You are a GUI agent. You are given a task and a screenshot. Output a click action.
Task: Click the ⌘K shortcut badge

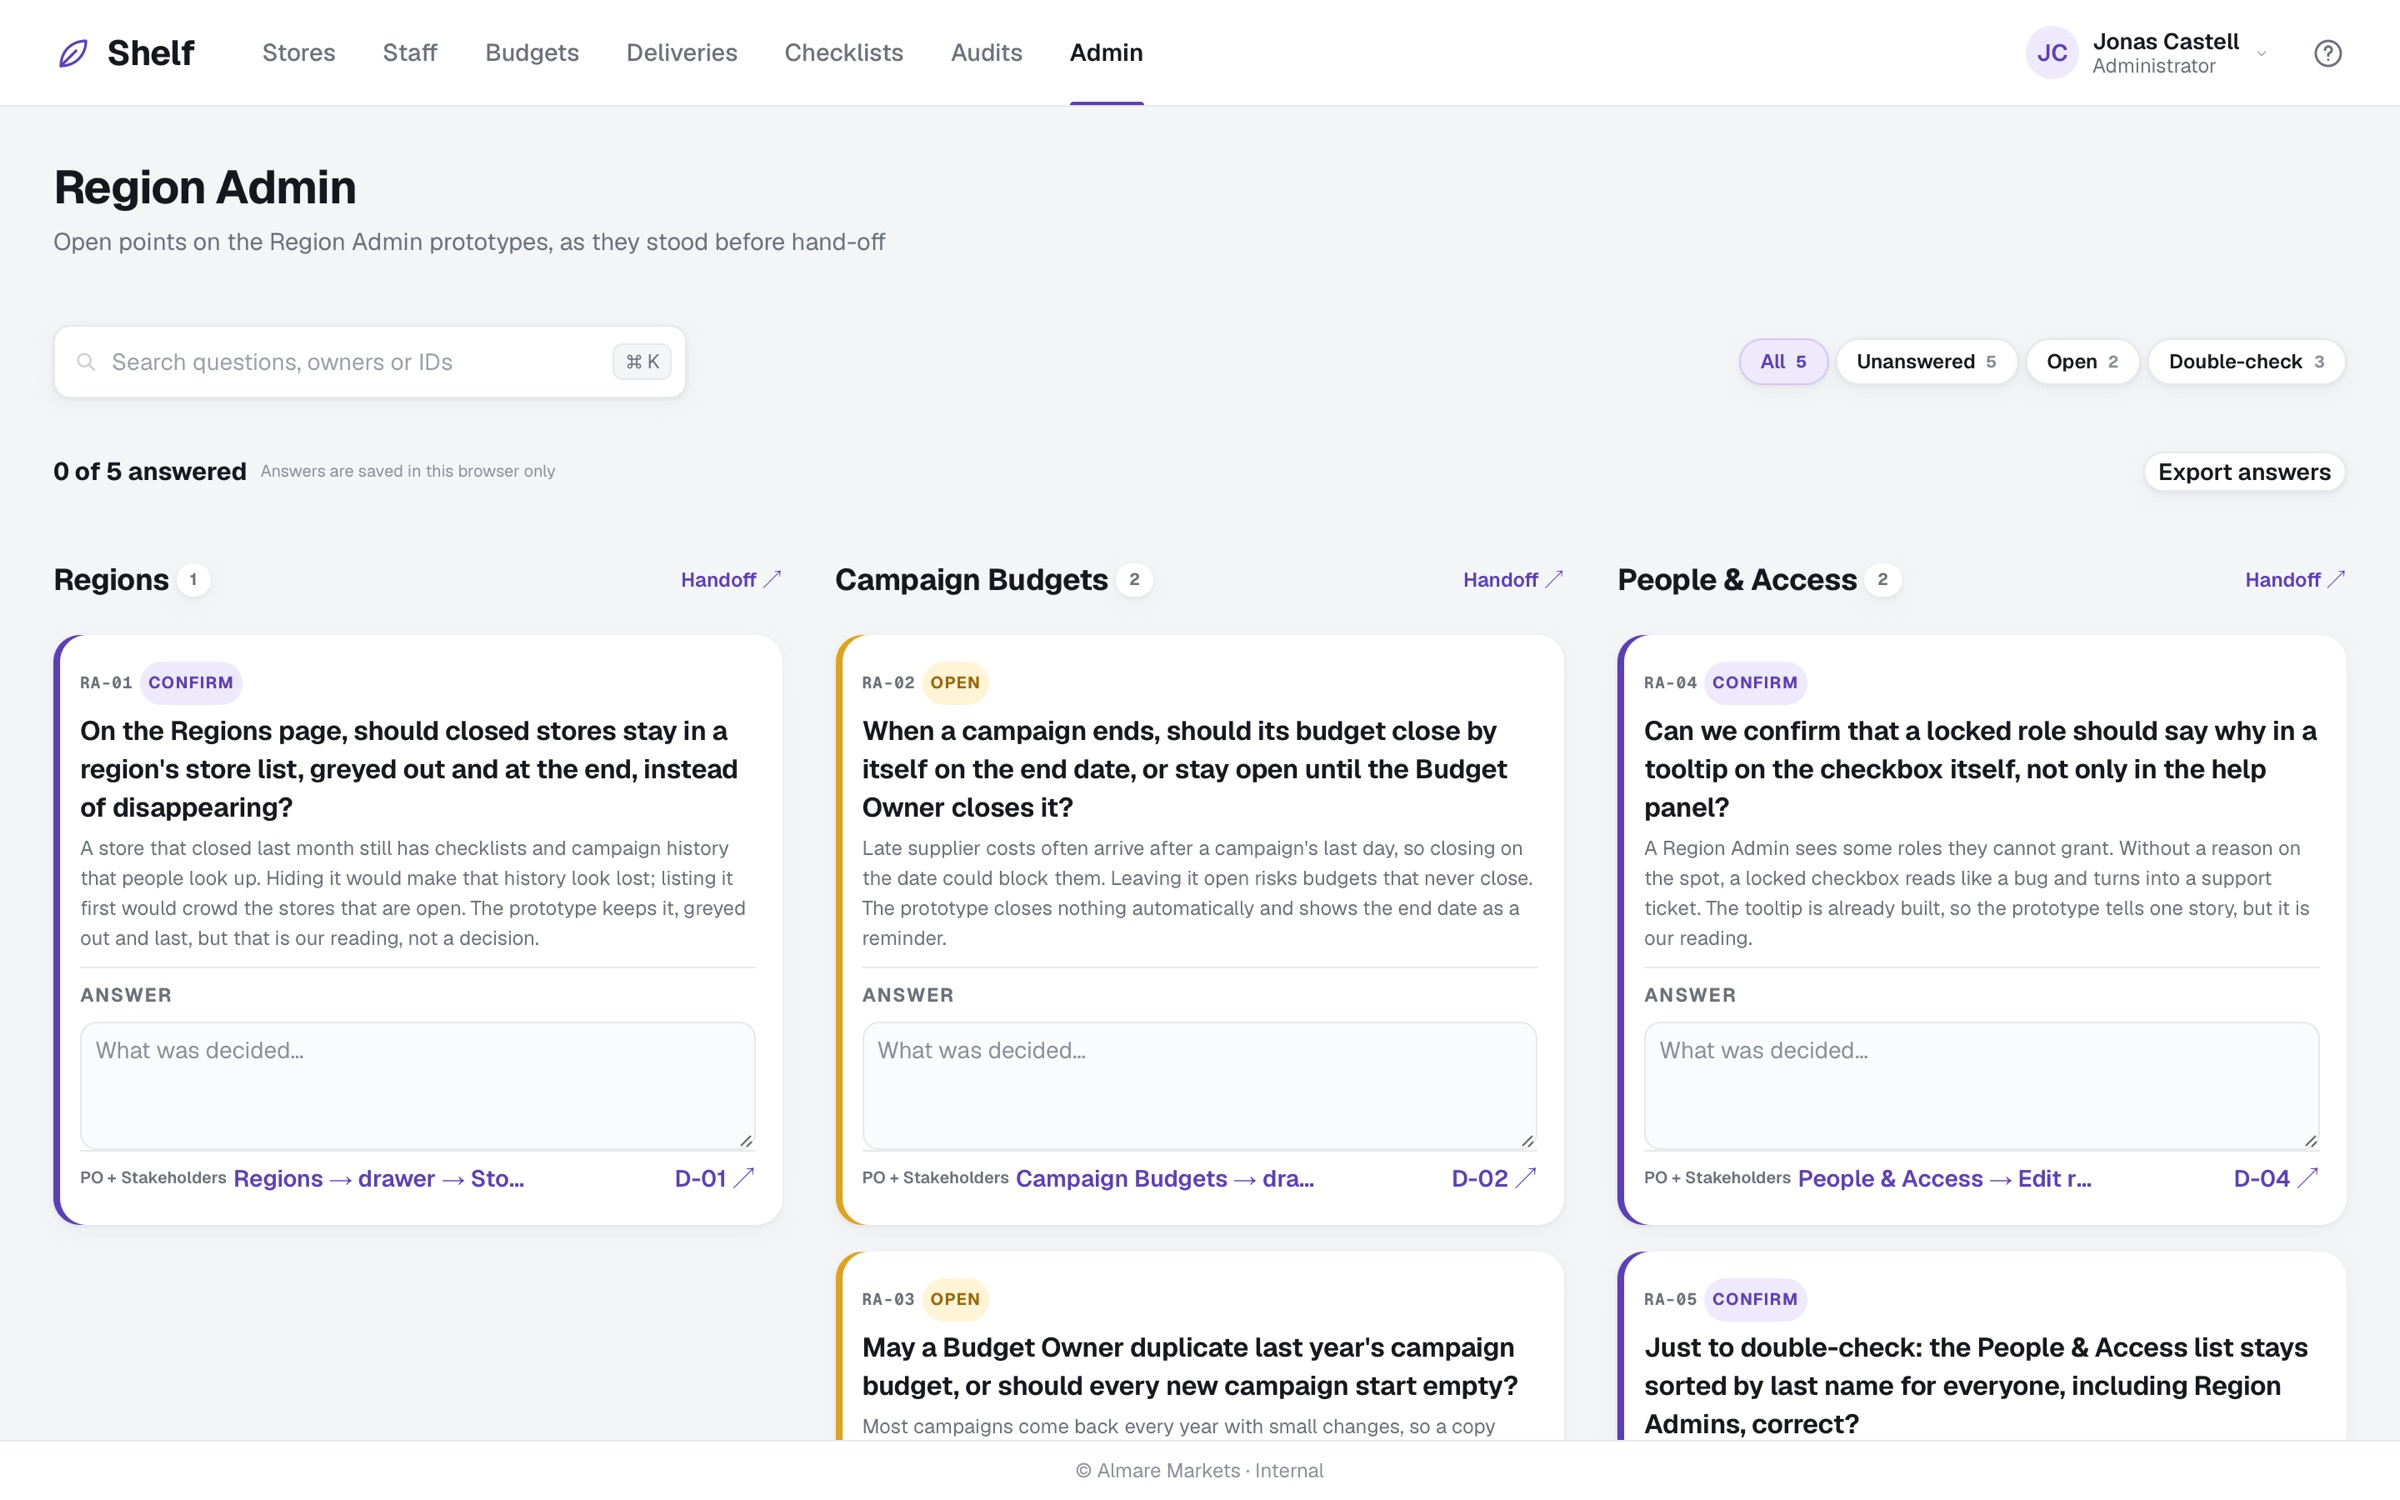coord(642,362)
